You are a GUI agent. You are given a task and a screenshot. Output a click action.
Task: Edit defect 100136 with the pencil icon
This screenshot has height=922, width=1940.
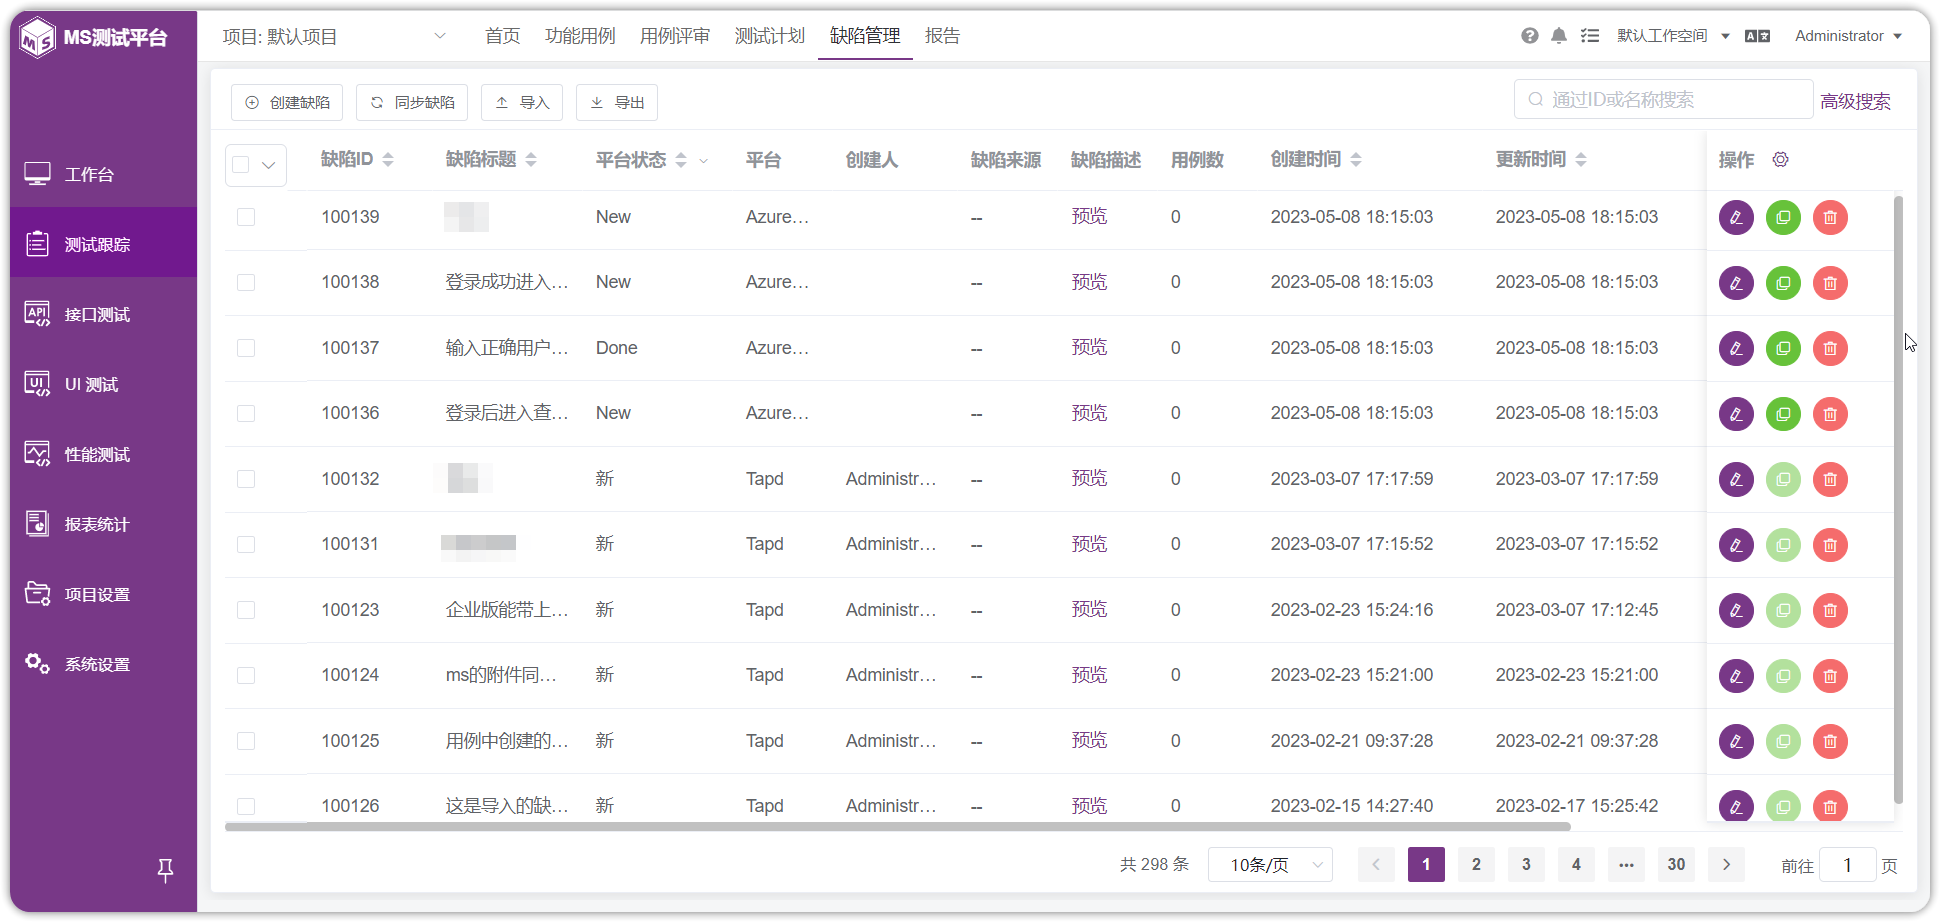(1736, 414)
